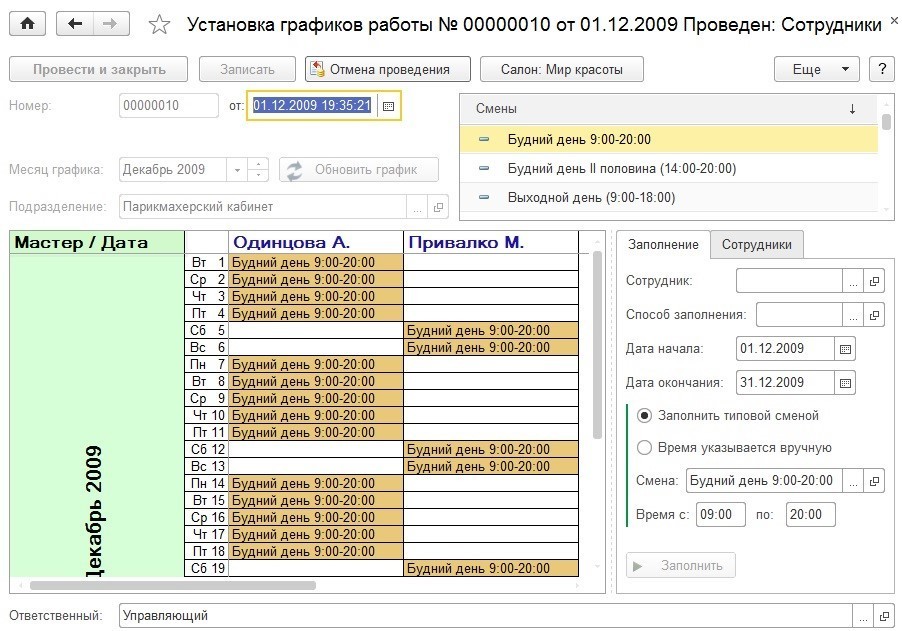The height and width of the screenshot is (631, 902).
Task: Choose Способ заполнения via ellipsis button
Action: pos(853,315)
